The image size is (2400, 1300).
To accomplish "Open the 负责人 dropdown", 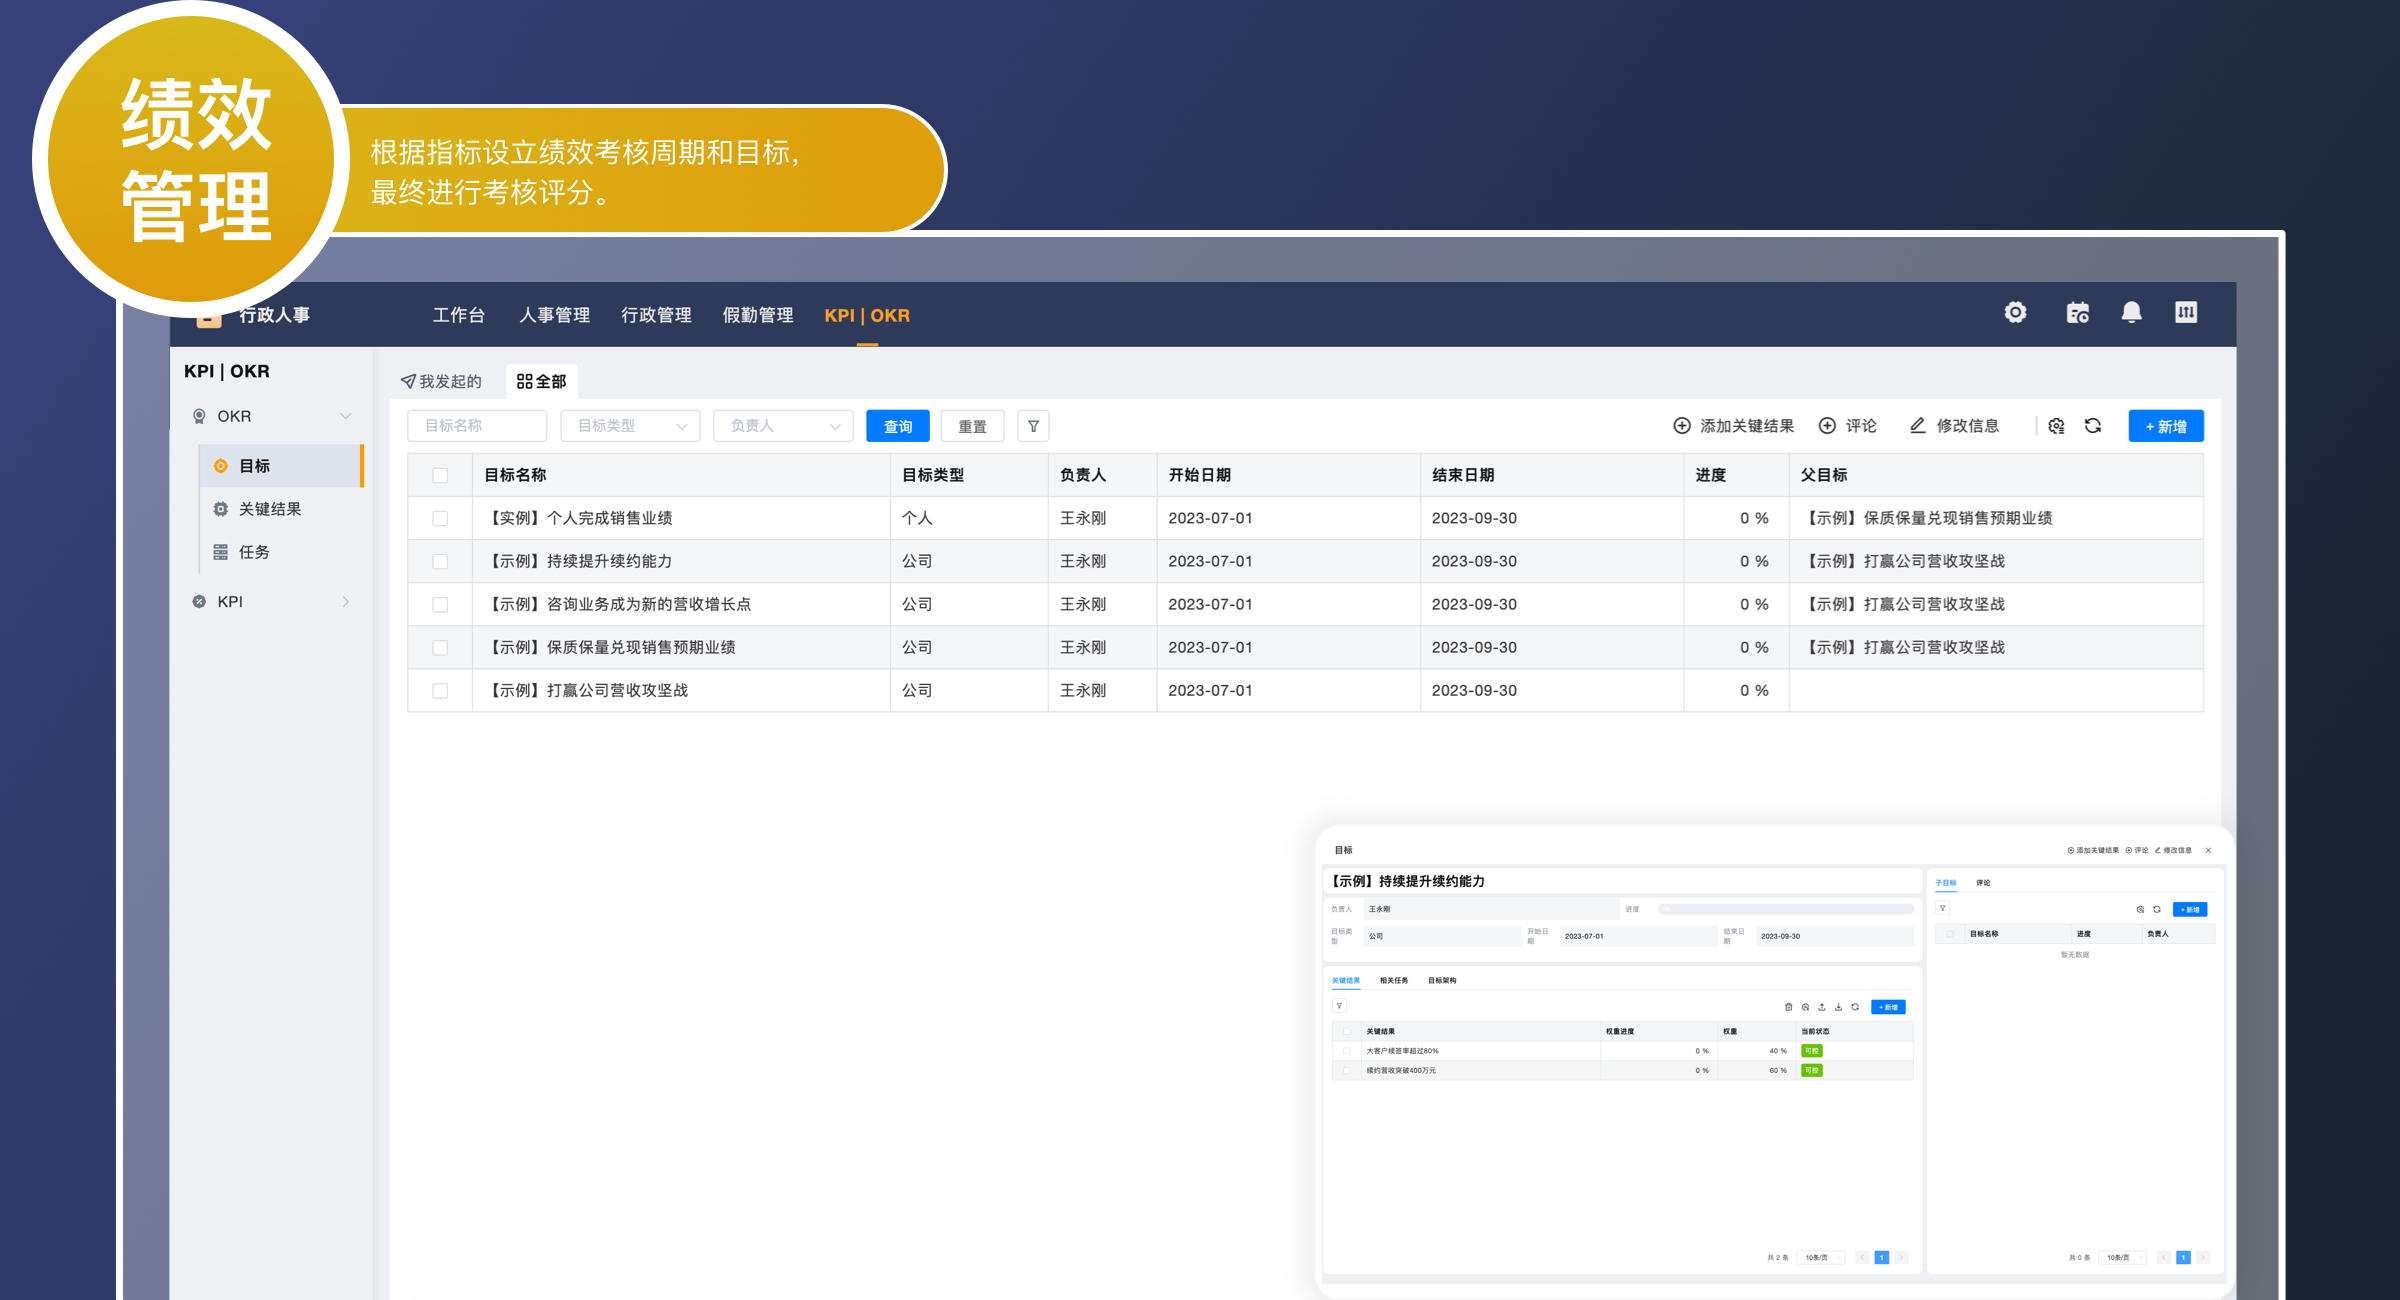I will pos(783,426).
